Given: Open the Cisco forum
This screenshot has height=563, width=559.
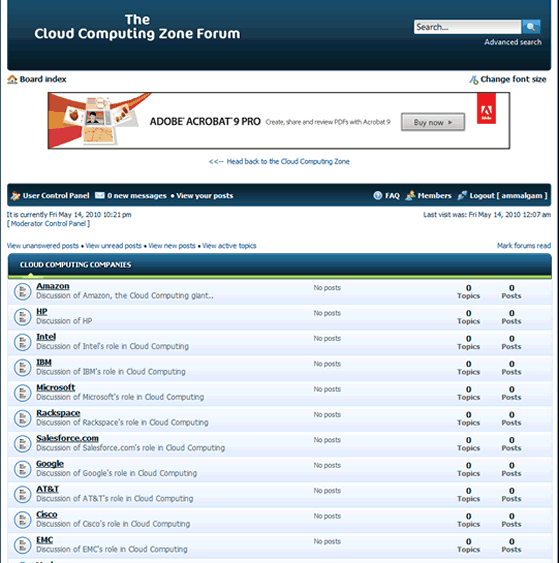Looking at the screenshot, I should [x=47, y=515].
